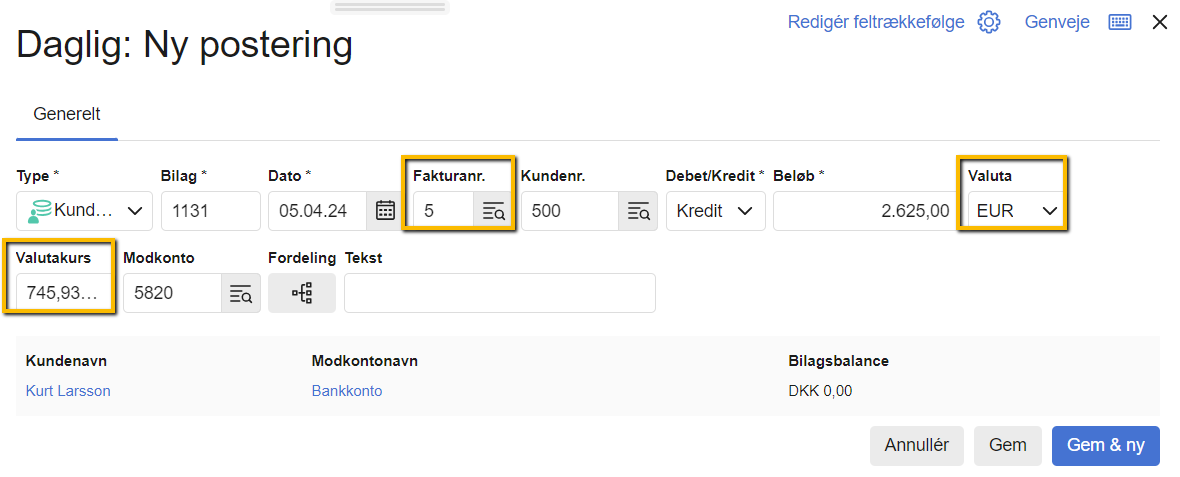Open the Debet/Kredit dropdown

tap(715, 211)
